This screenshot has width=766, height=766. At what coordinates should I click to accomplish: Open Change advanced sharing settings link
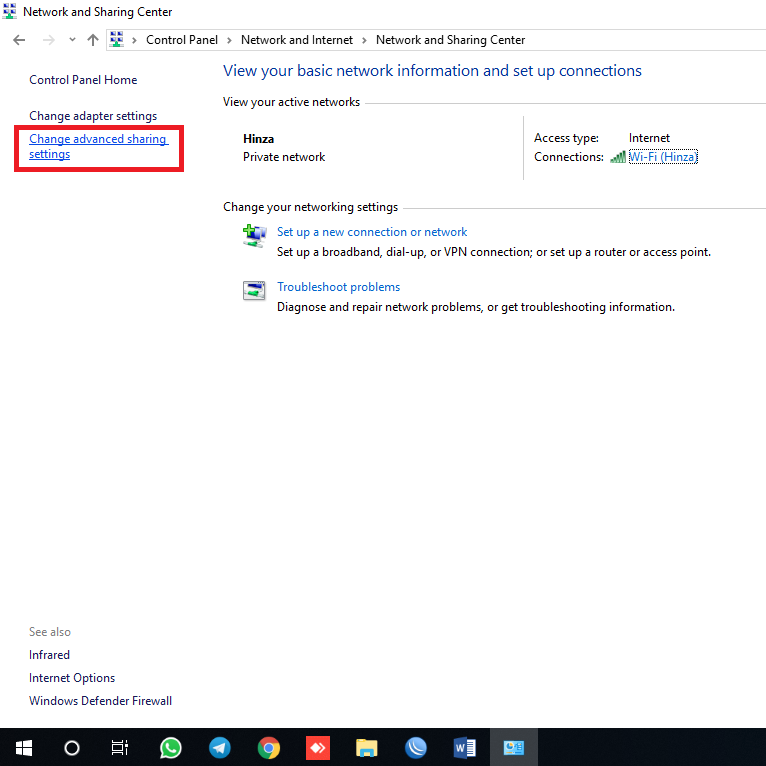pos(98,147)
